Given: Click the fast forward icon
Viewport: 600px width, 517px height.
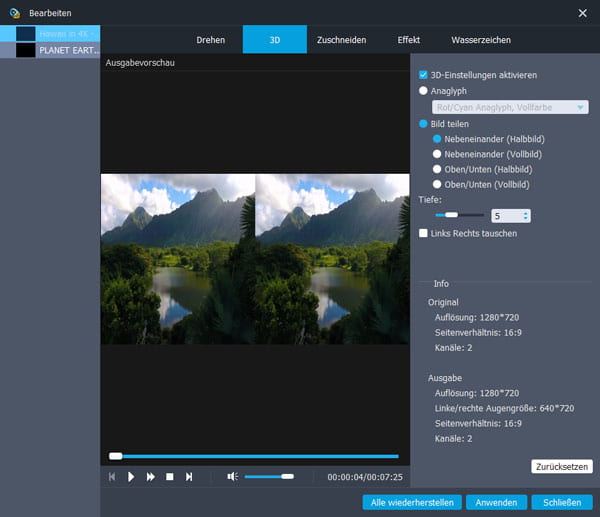Looking at the screenshot, I should [x=151, y=477].
